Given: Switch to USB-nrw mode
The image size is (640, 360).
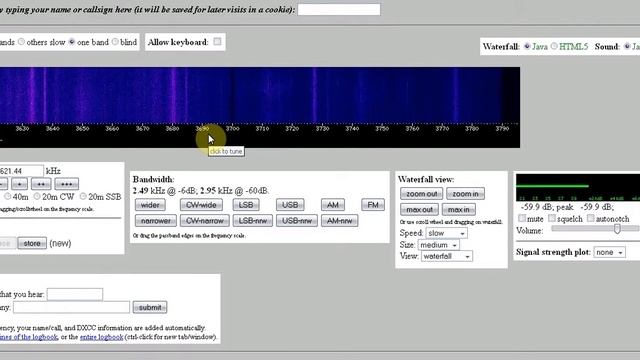Looking at the screenshot, I should 297,221.
